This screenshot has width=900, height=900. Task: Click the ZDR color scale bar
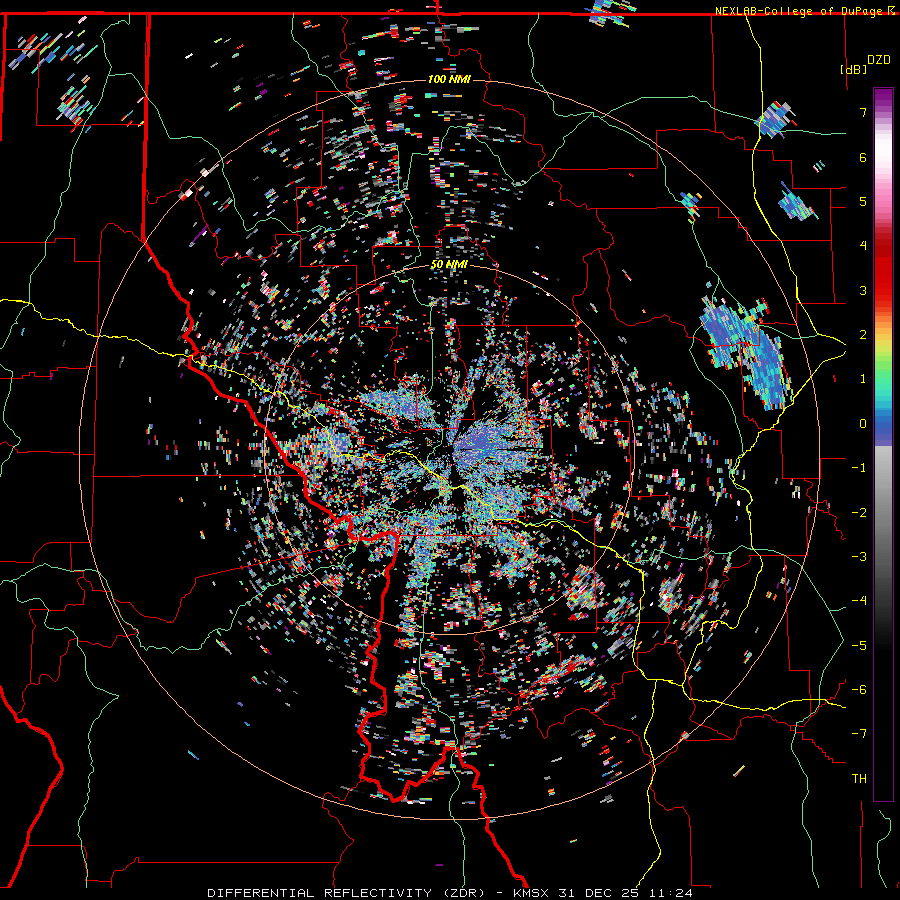(883, 444)
